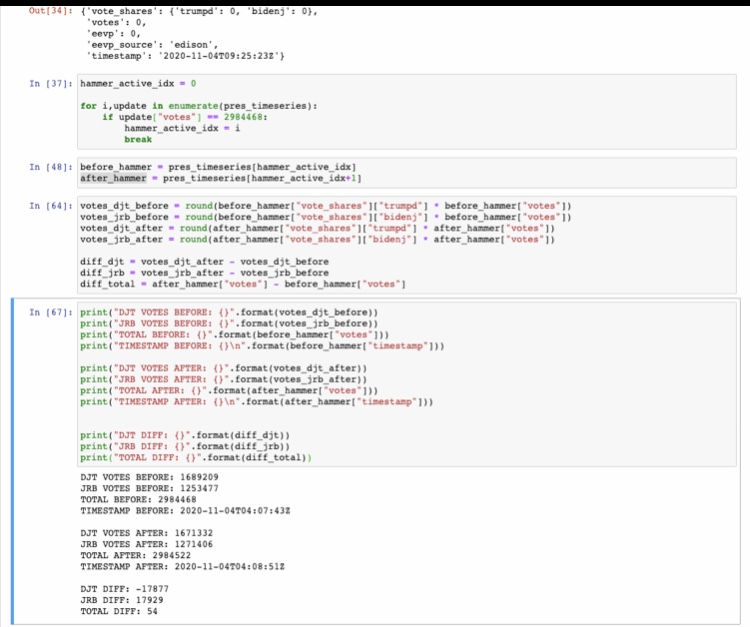Click the votes_jrb_after assignment line
This screenshot has height=627, width=750.
(x=317, y=240)
